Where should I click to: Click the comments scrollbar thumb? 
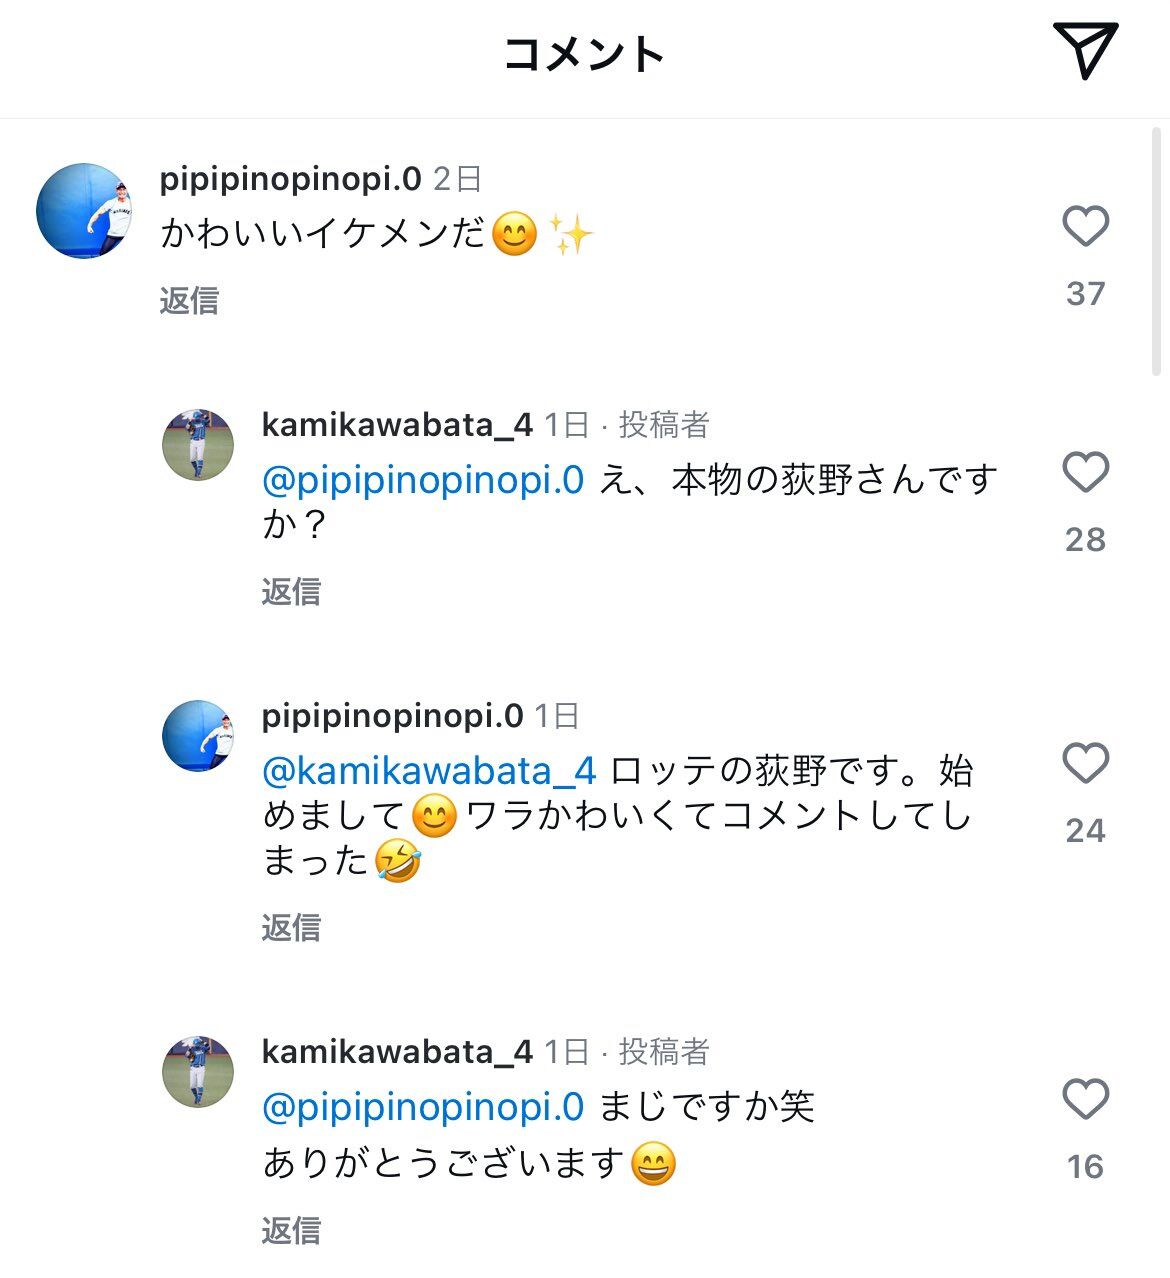point(1157,250)
